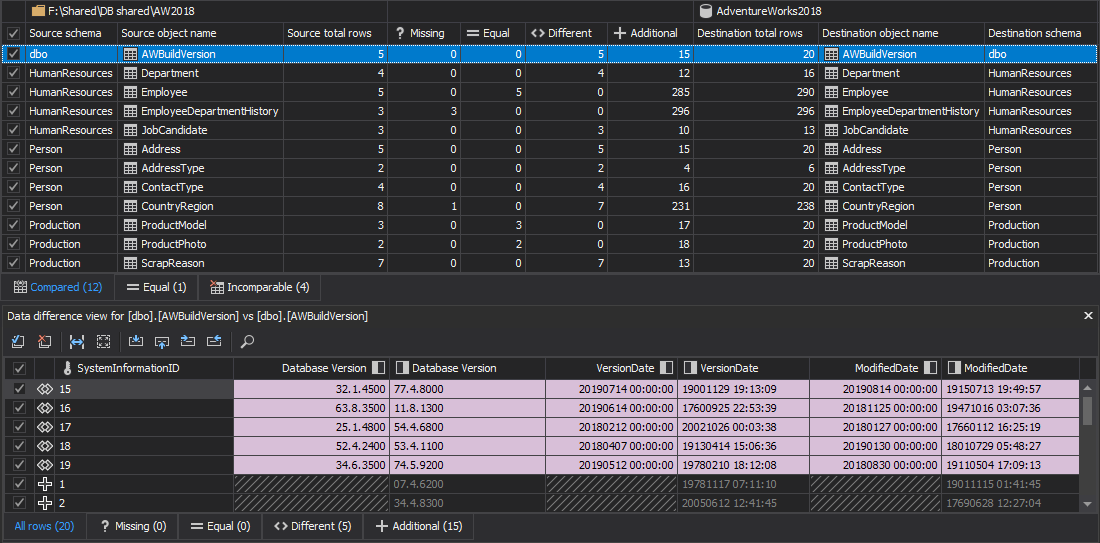Uncheck the checkbox for difference row 17
Screen dimensions: 1100x543
(19, 427)
